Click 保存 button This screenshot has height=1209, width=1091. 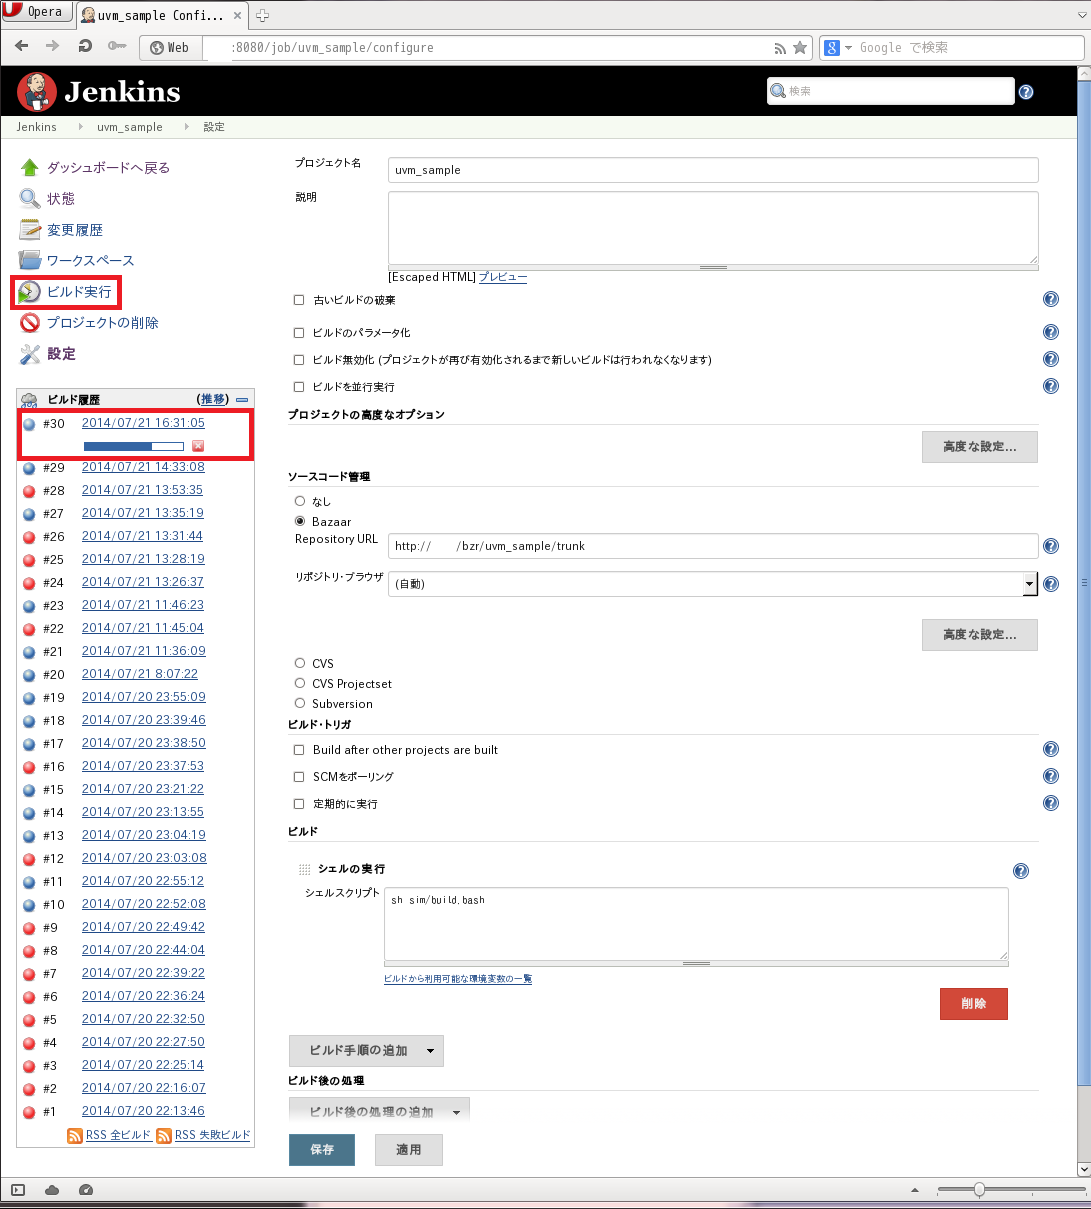point(322,1150)
